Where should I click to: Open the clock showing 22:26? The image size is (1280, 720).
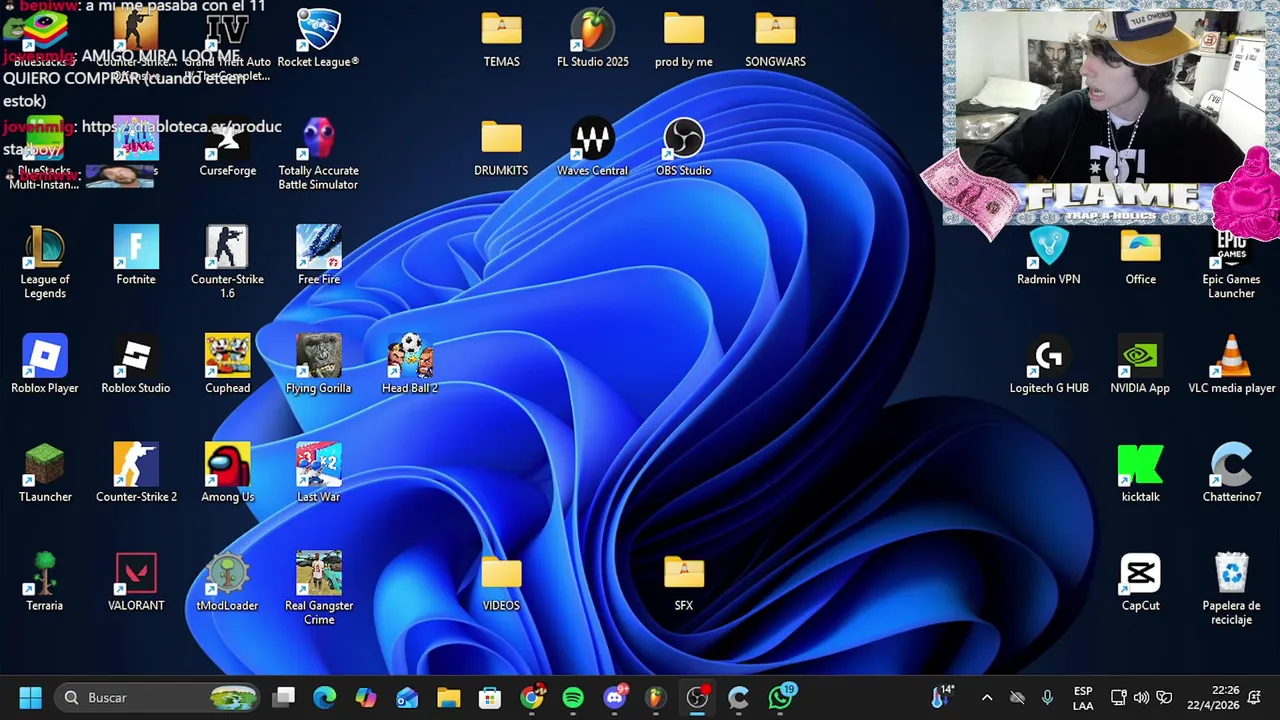[x=1213, y=697]
